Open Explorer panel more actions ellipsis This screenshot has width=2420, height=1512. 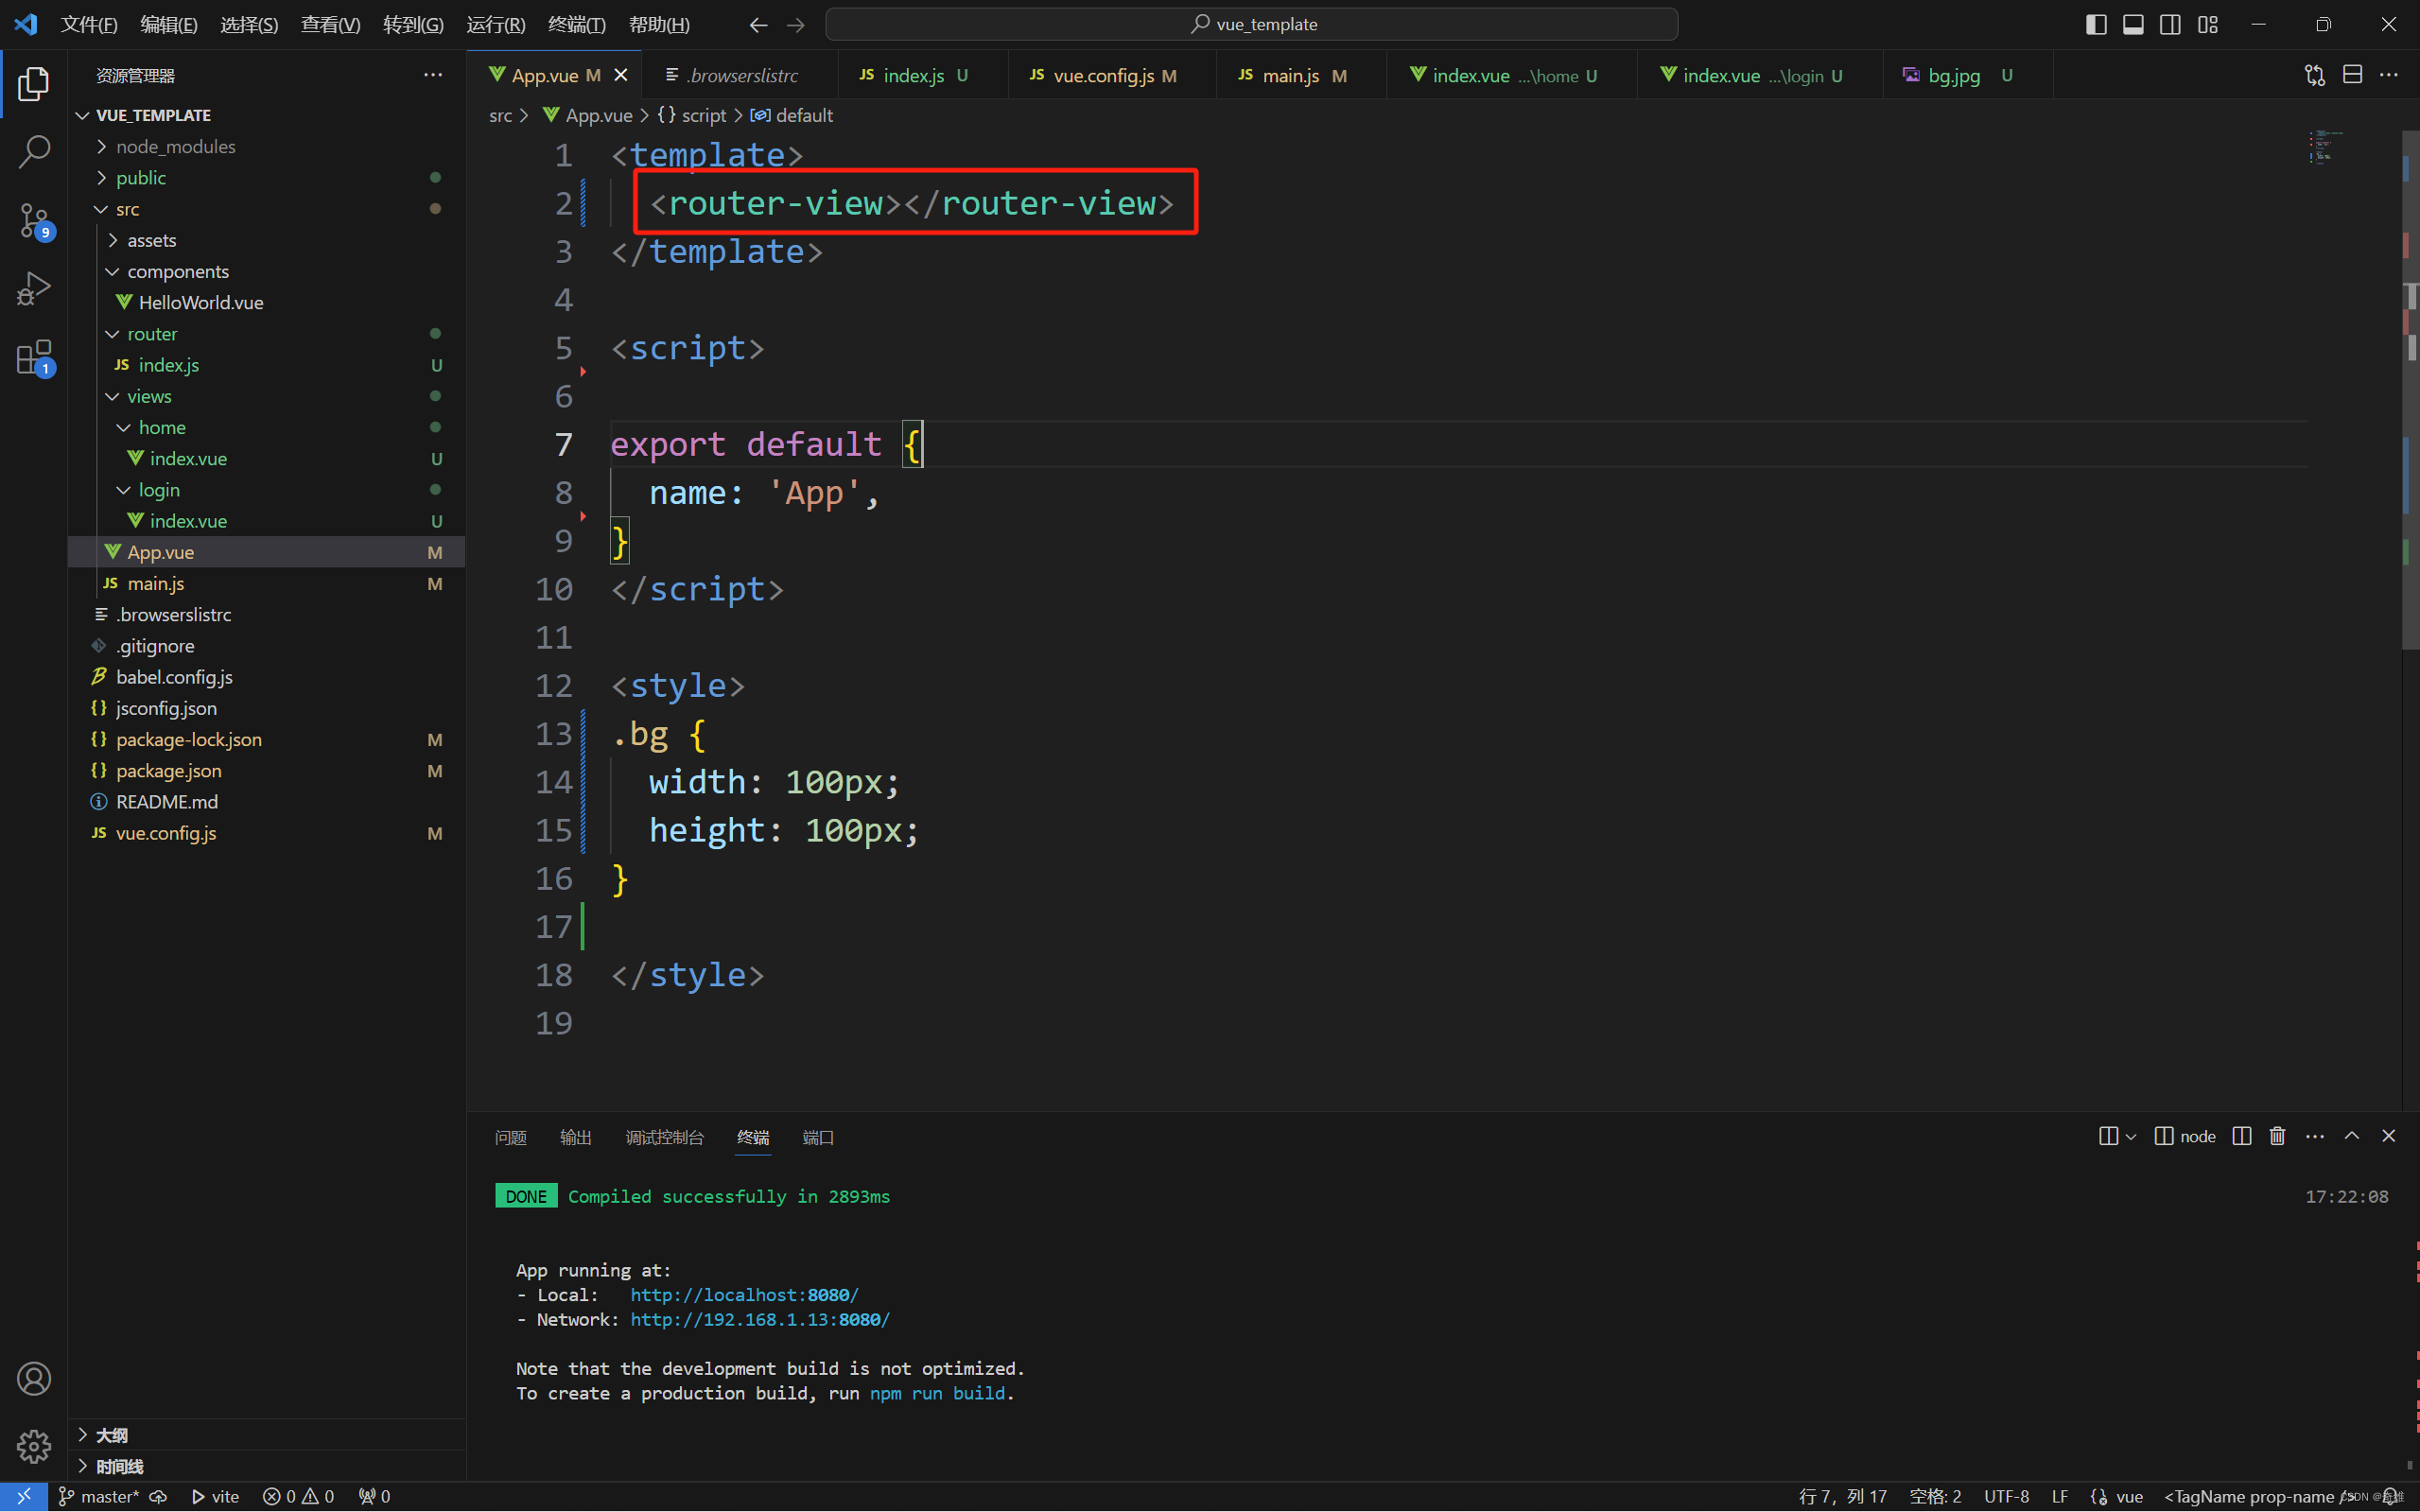[x=433, y=75]
